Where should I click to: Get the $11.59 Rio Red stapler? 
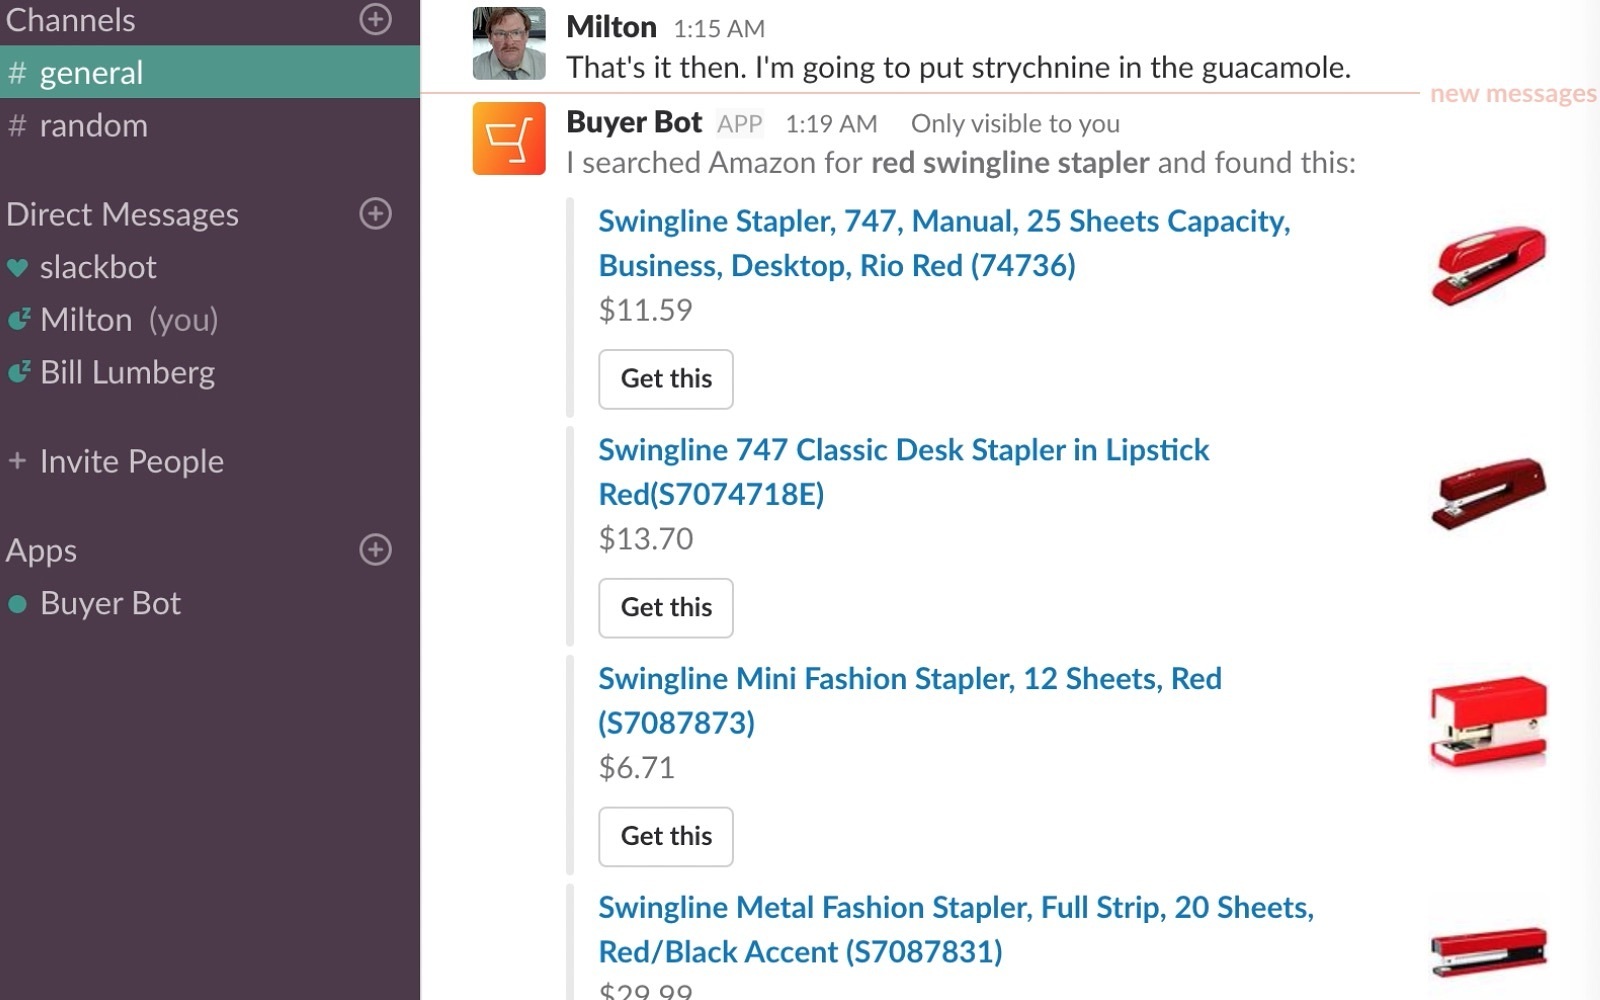coord(665,379)
